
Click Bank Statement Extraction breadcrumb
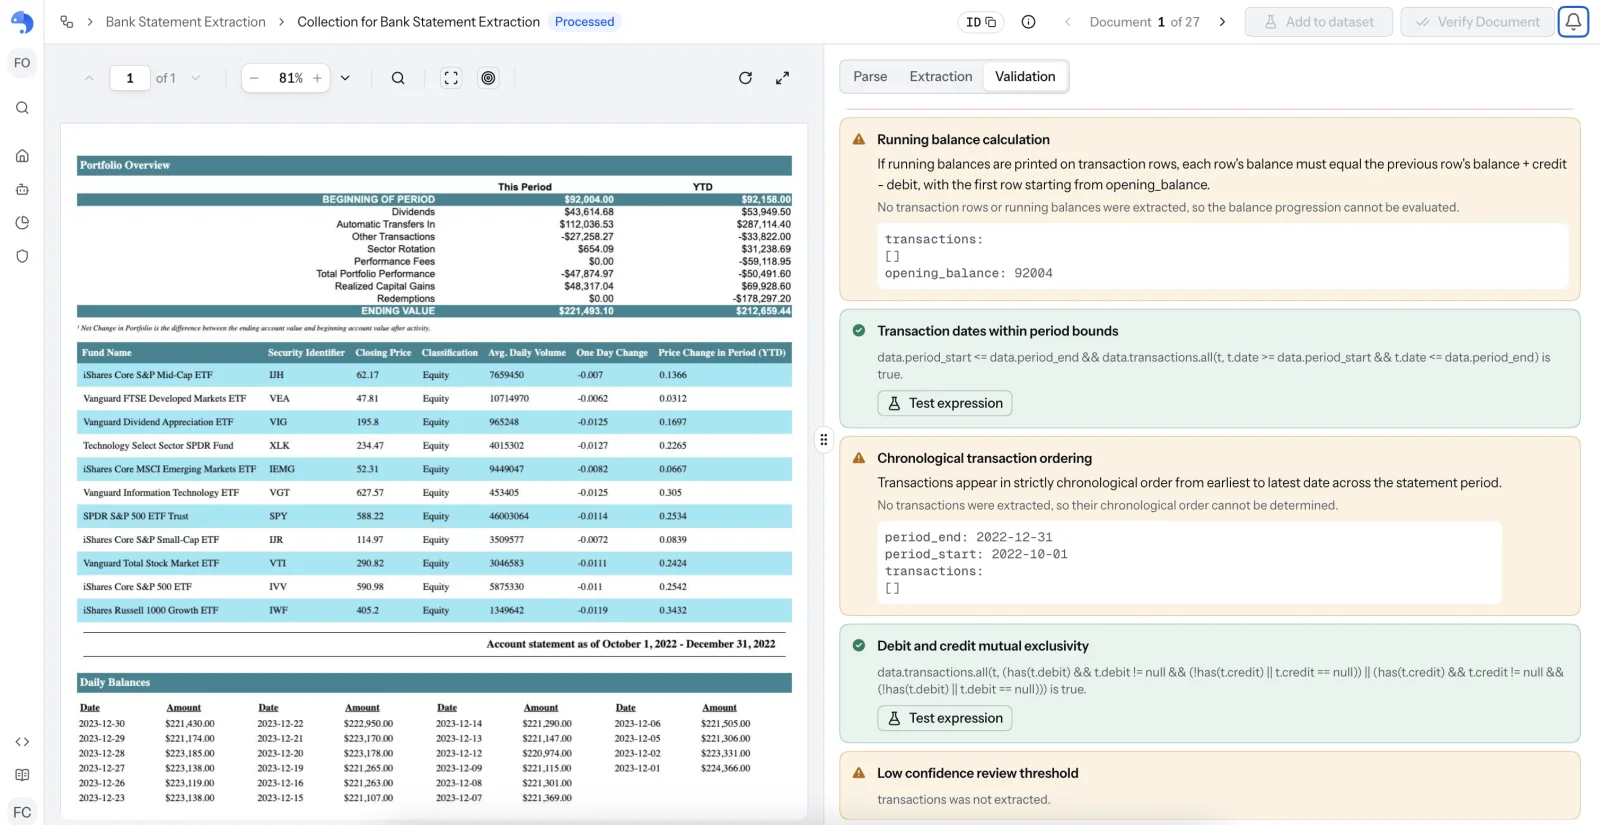point(186,22)
